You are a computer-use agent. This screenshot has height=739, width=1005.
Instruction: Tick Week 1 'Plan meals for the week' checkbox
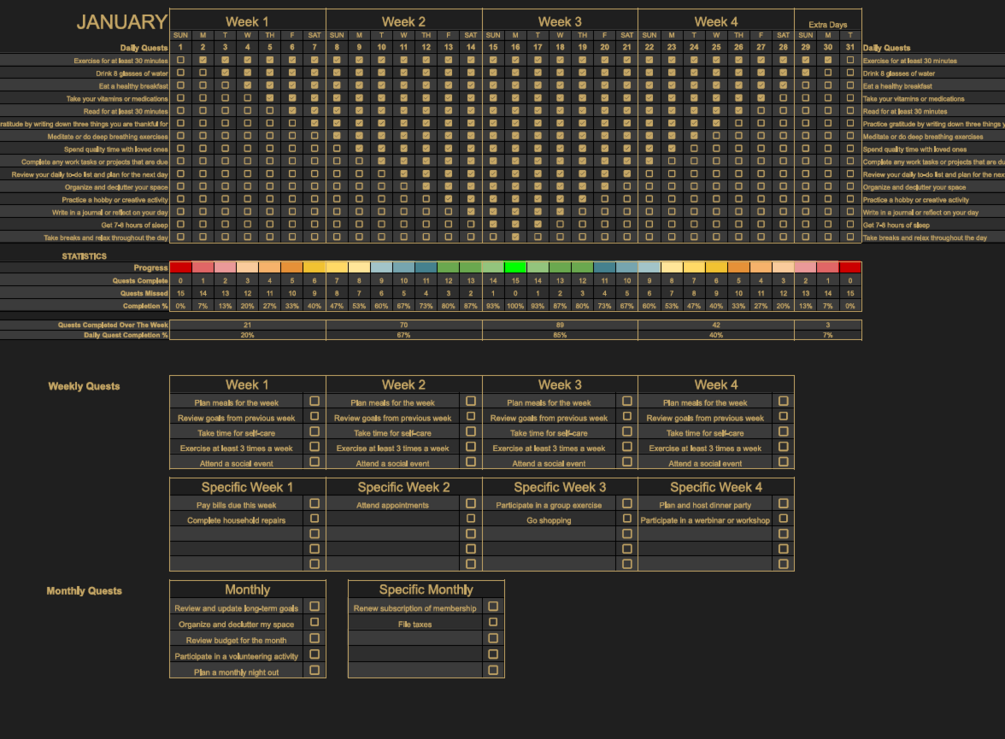pyautogui.click(x=314, y=401)
